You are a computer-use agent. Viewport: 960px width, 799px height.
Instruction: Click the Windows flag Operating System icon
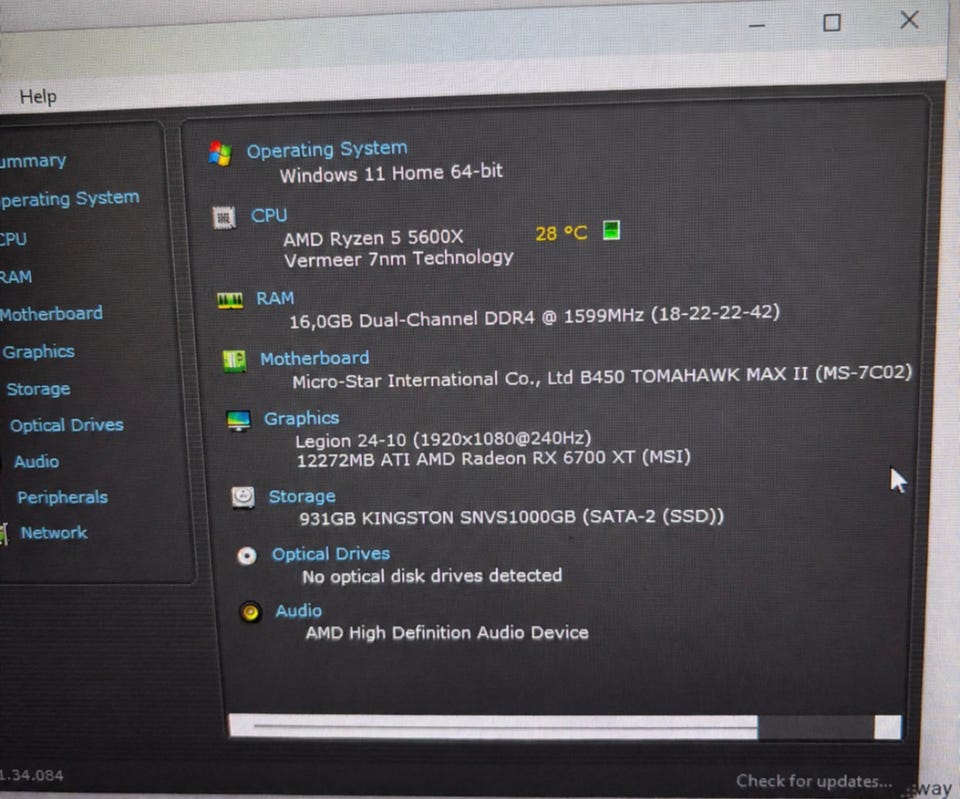220,153
